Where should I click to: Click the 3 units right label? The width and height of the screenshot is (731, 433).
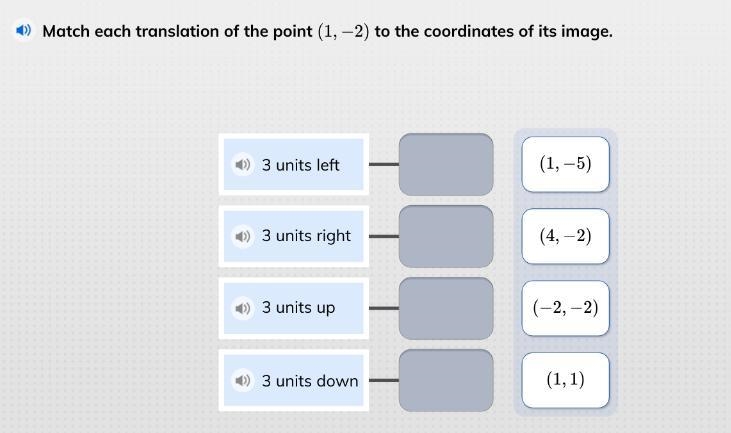click(x=306, y=236)
